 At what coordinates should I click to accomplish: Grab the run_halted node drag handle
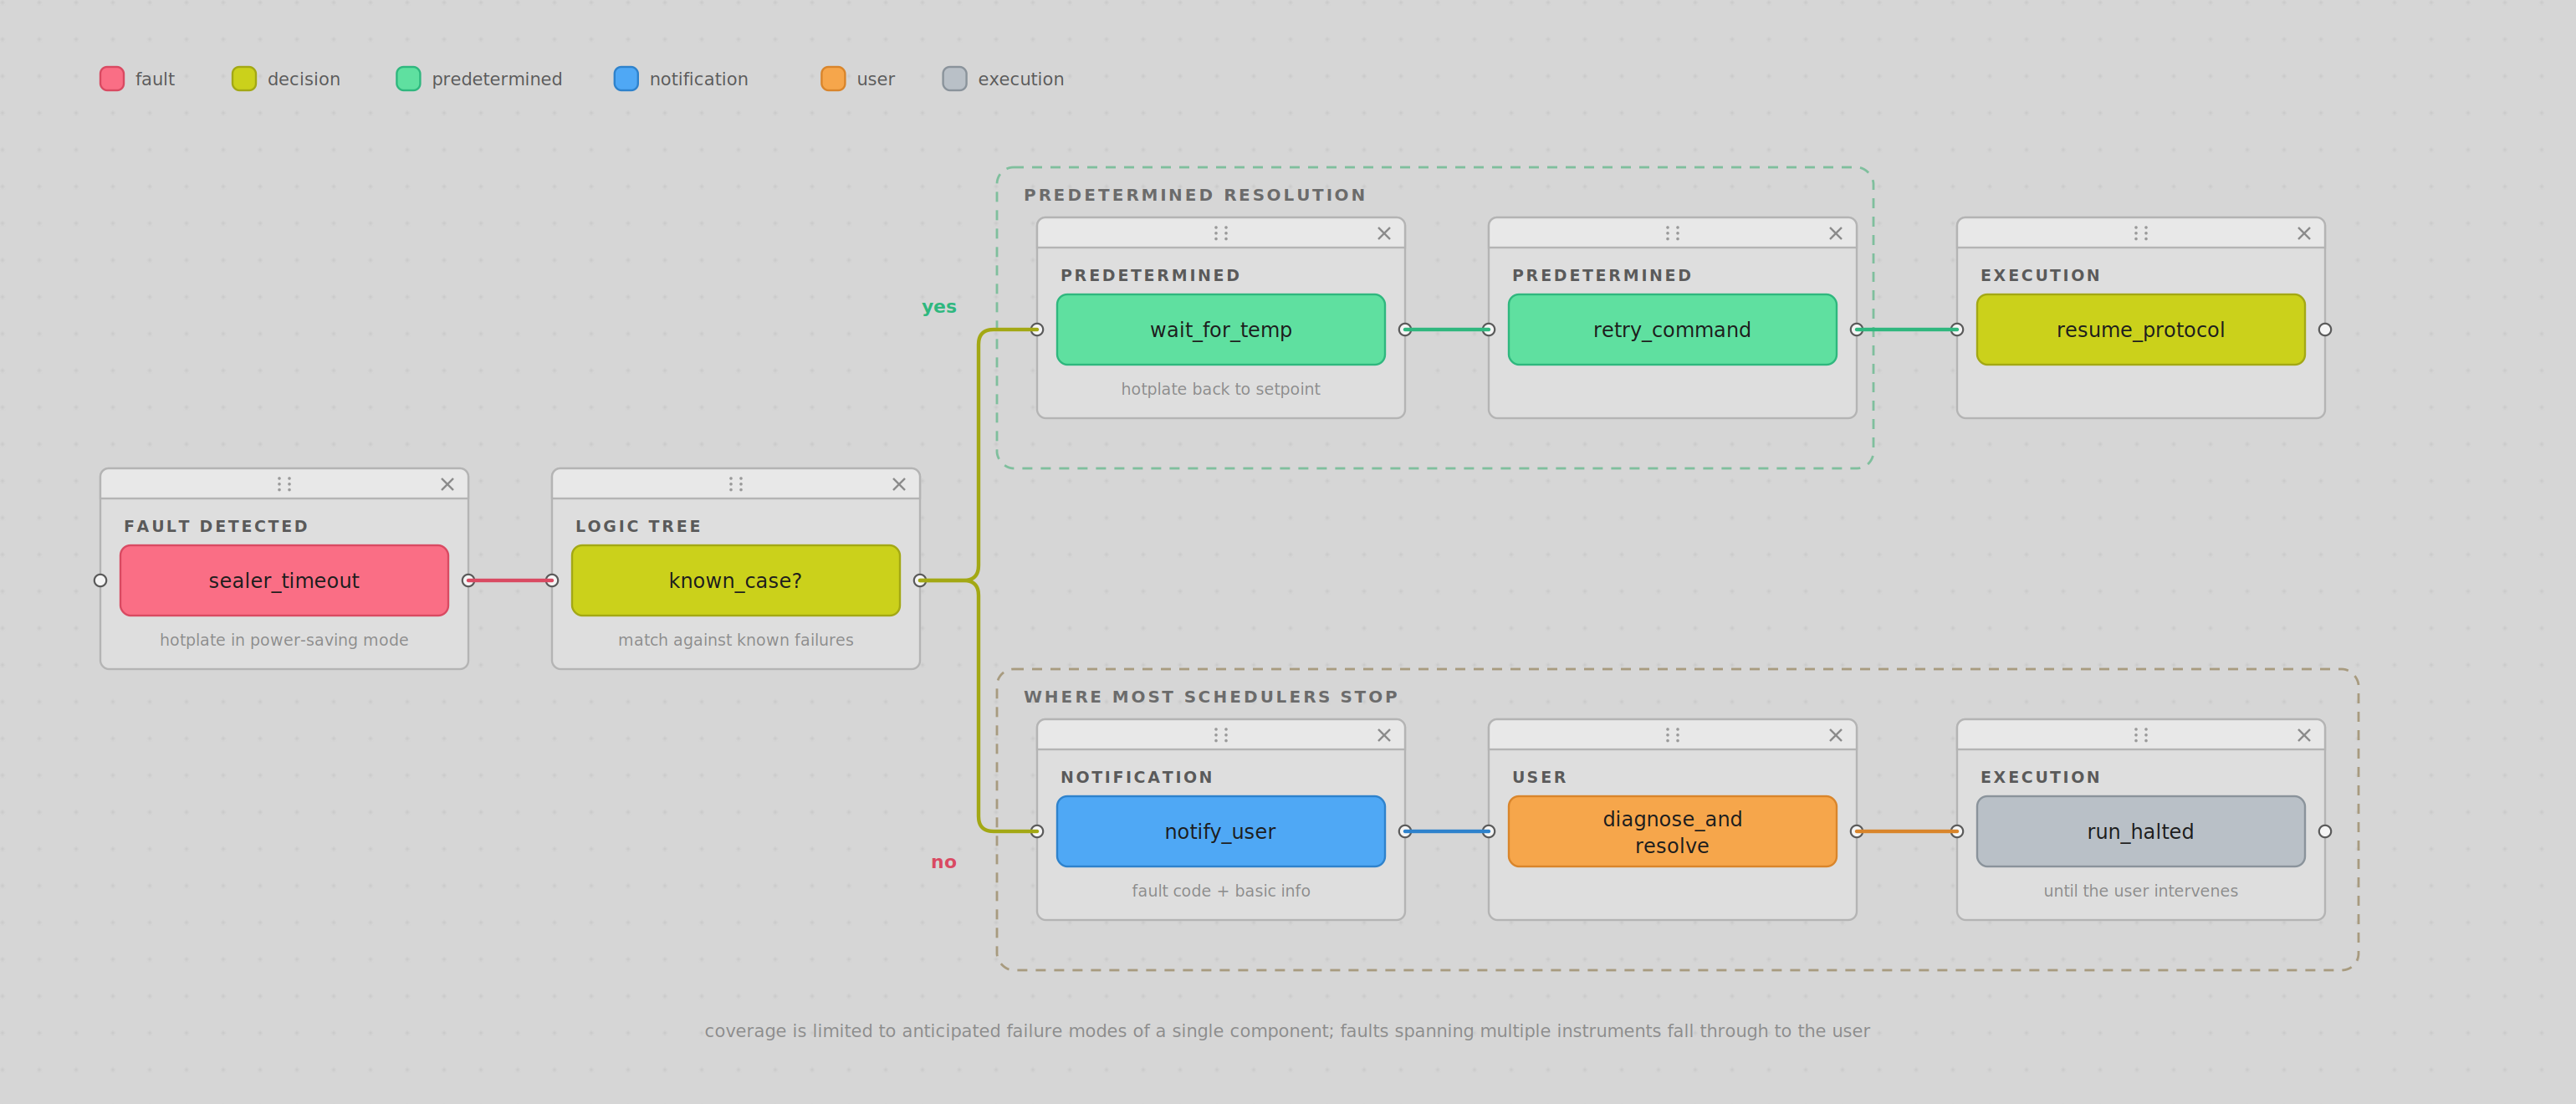pos(2141,735)
